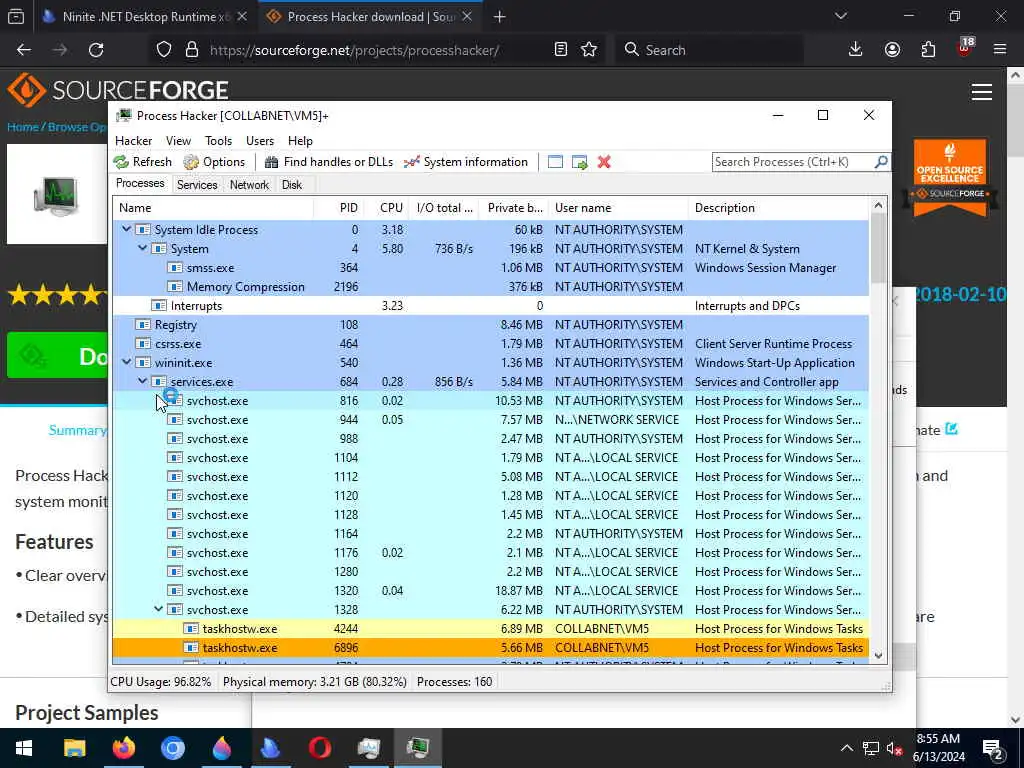Screen dimensions: 1024x768
Task: Collapse the System process node
Action: (x=142, y=248)
